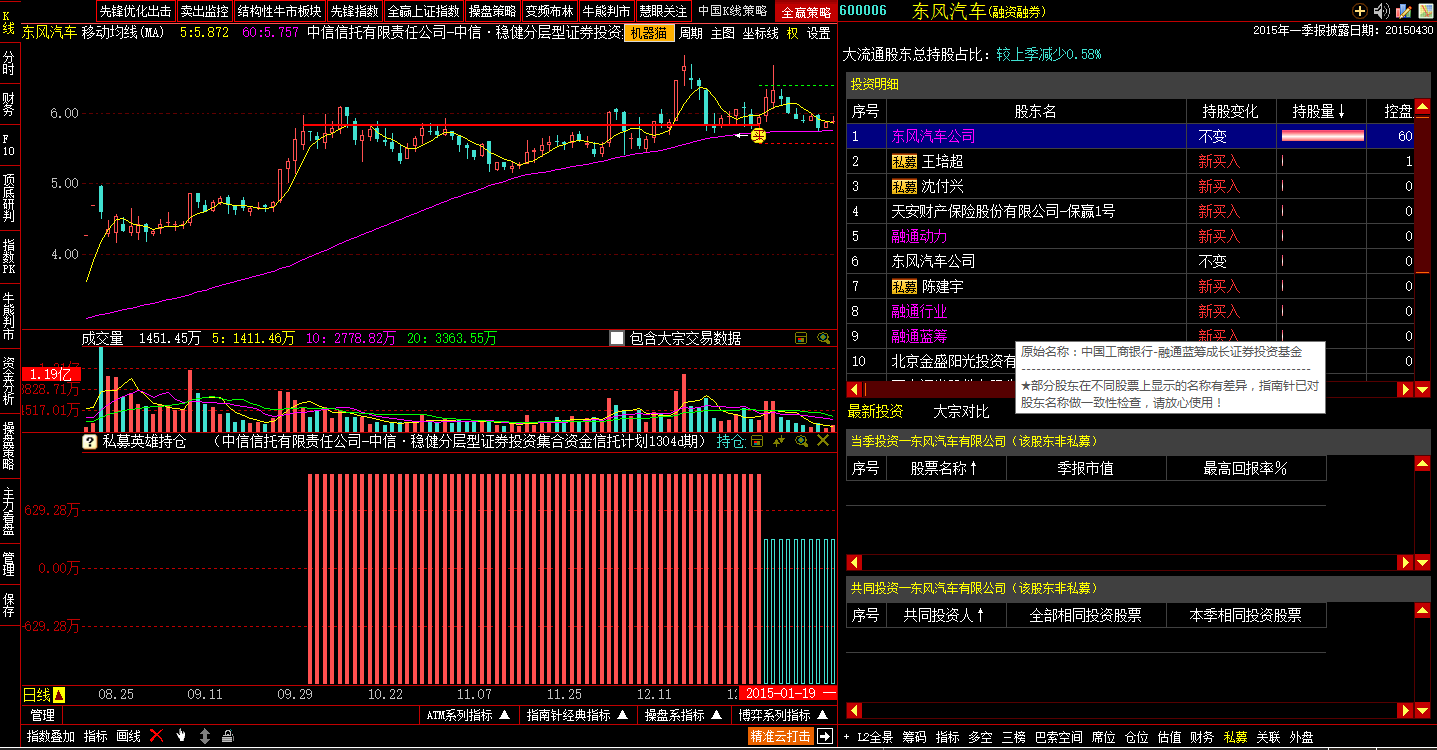Click the 精准云打击 button
1437x750 pixels.
point(781,736)
